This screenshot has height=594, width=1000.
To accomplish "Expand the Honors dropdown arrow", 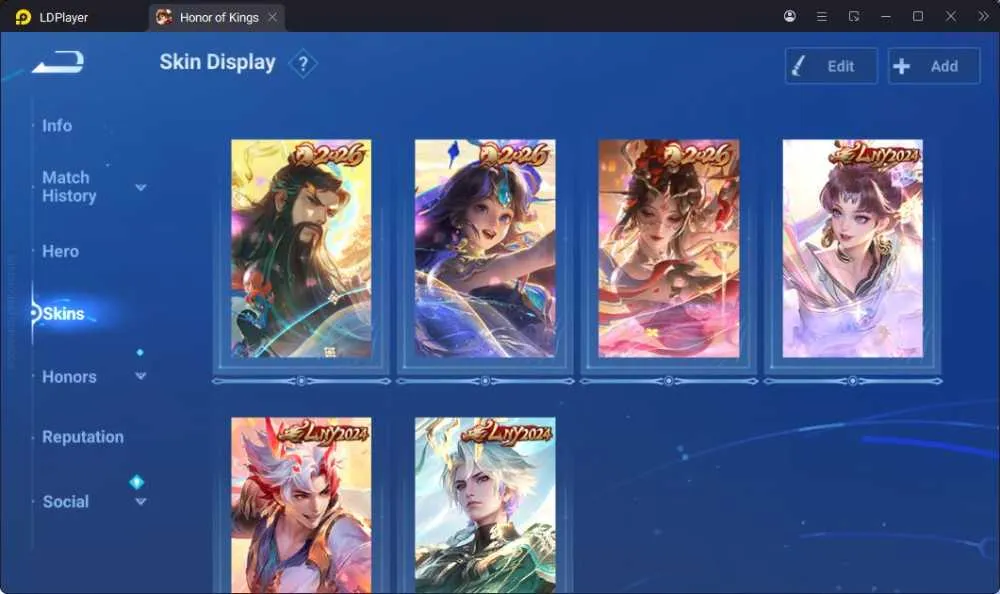I will coord(141,376).
